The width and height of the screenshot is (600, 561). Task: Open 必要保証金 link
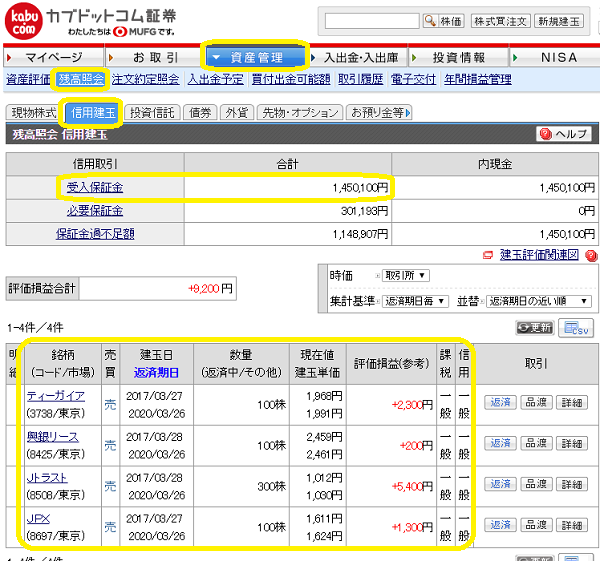click(95, 211)
